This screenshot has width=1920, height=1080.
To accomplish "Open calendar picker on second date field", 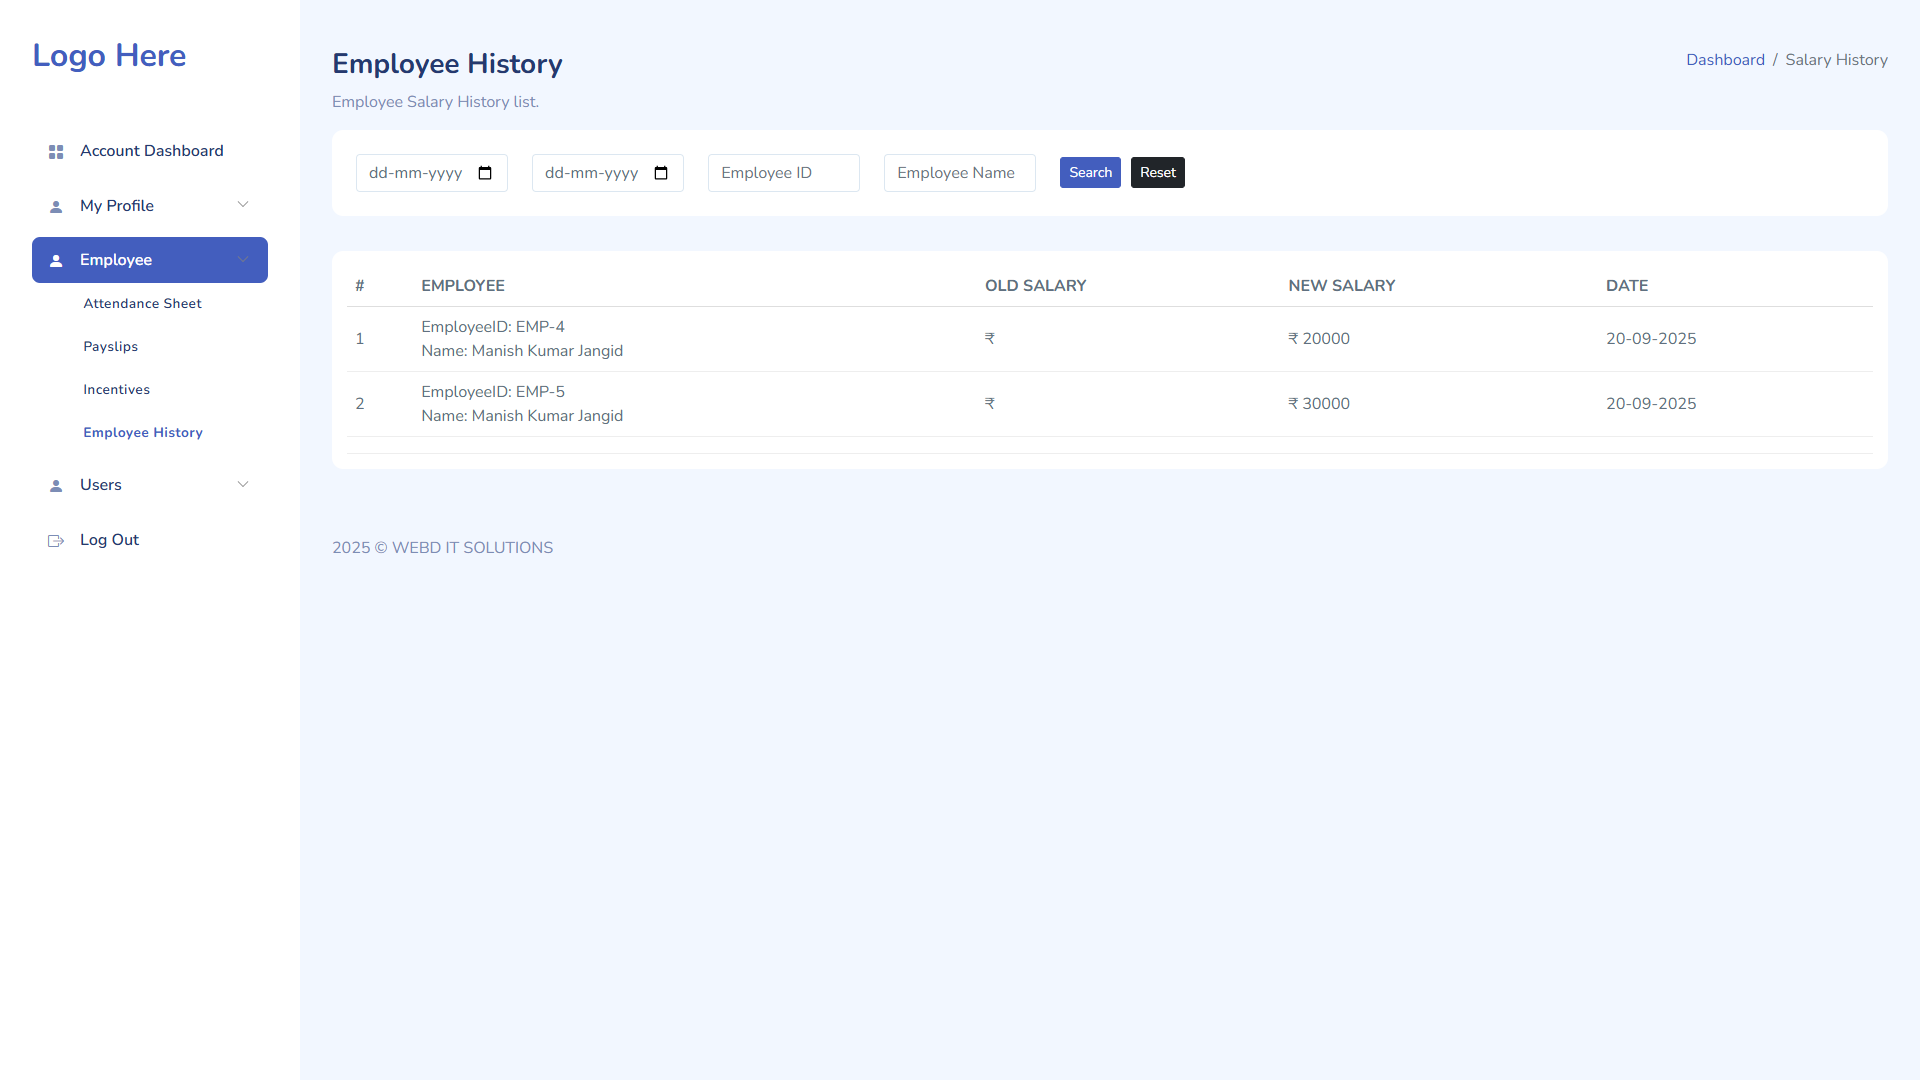I will pos(661,173).
